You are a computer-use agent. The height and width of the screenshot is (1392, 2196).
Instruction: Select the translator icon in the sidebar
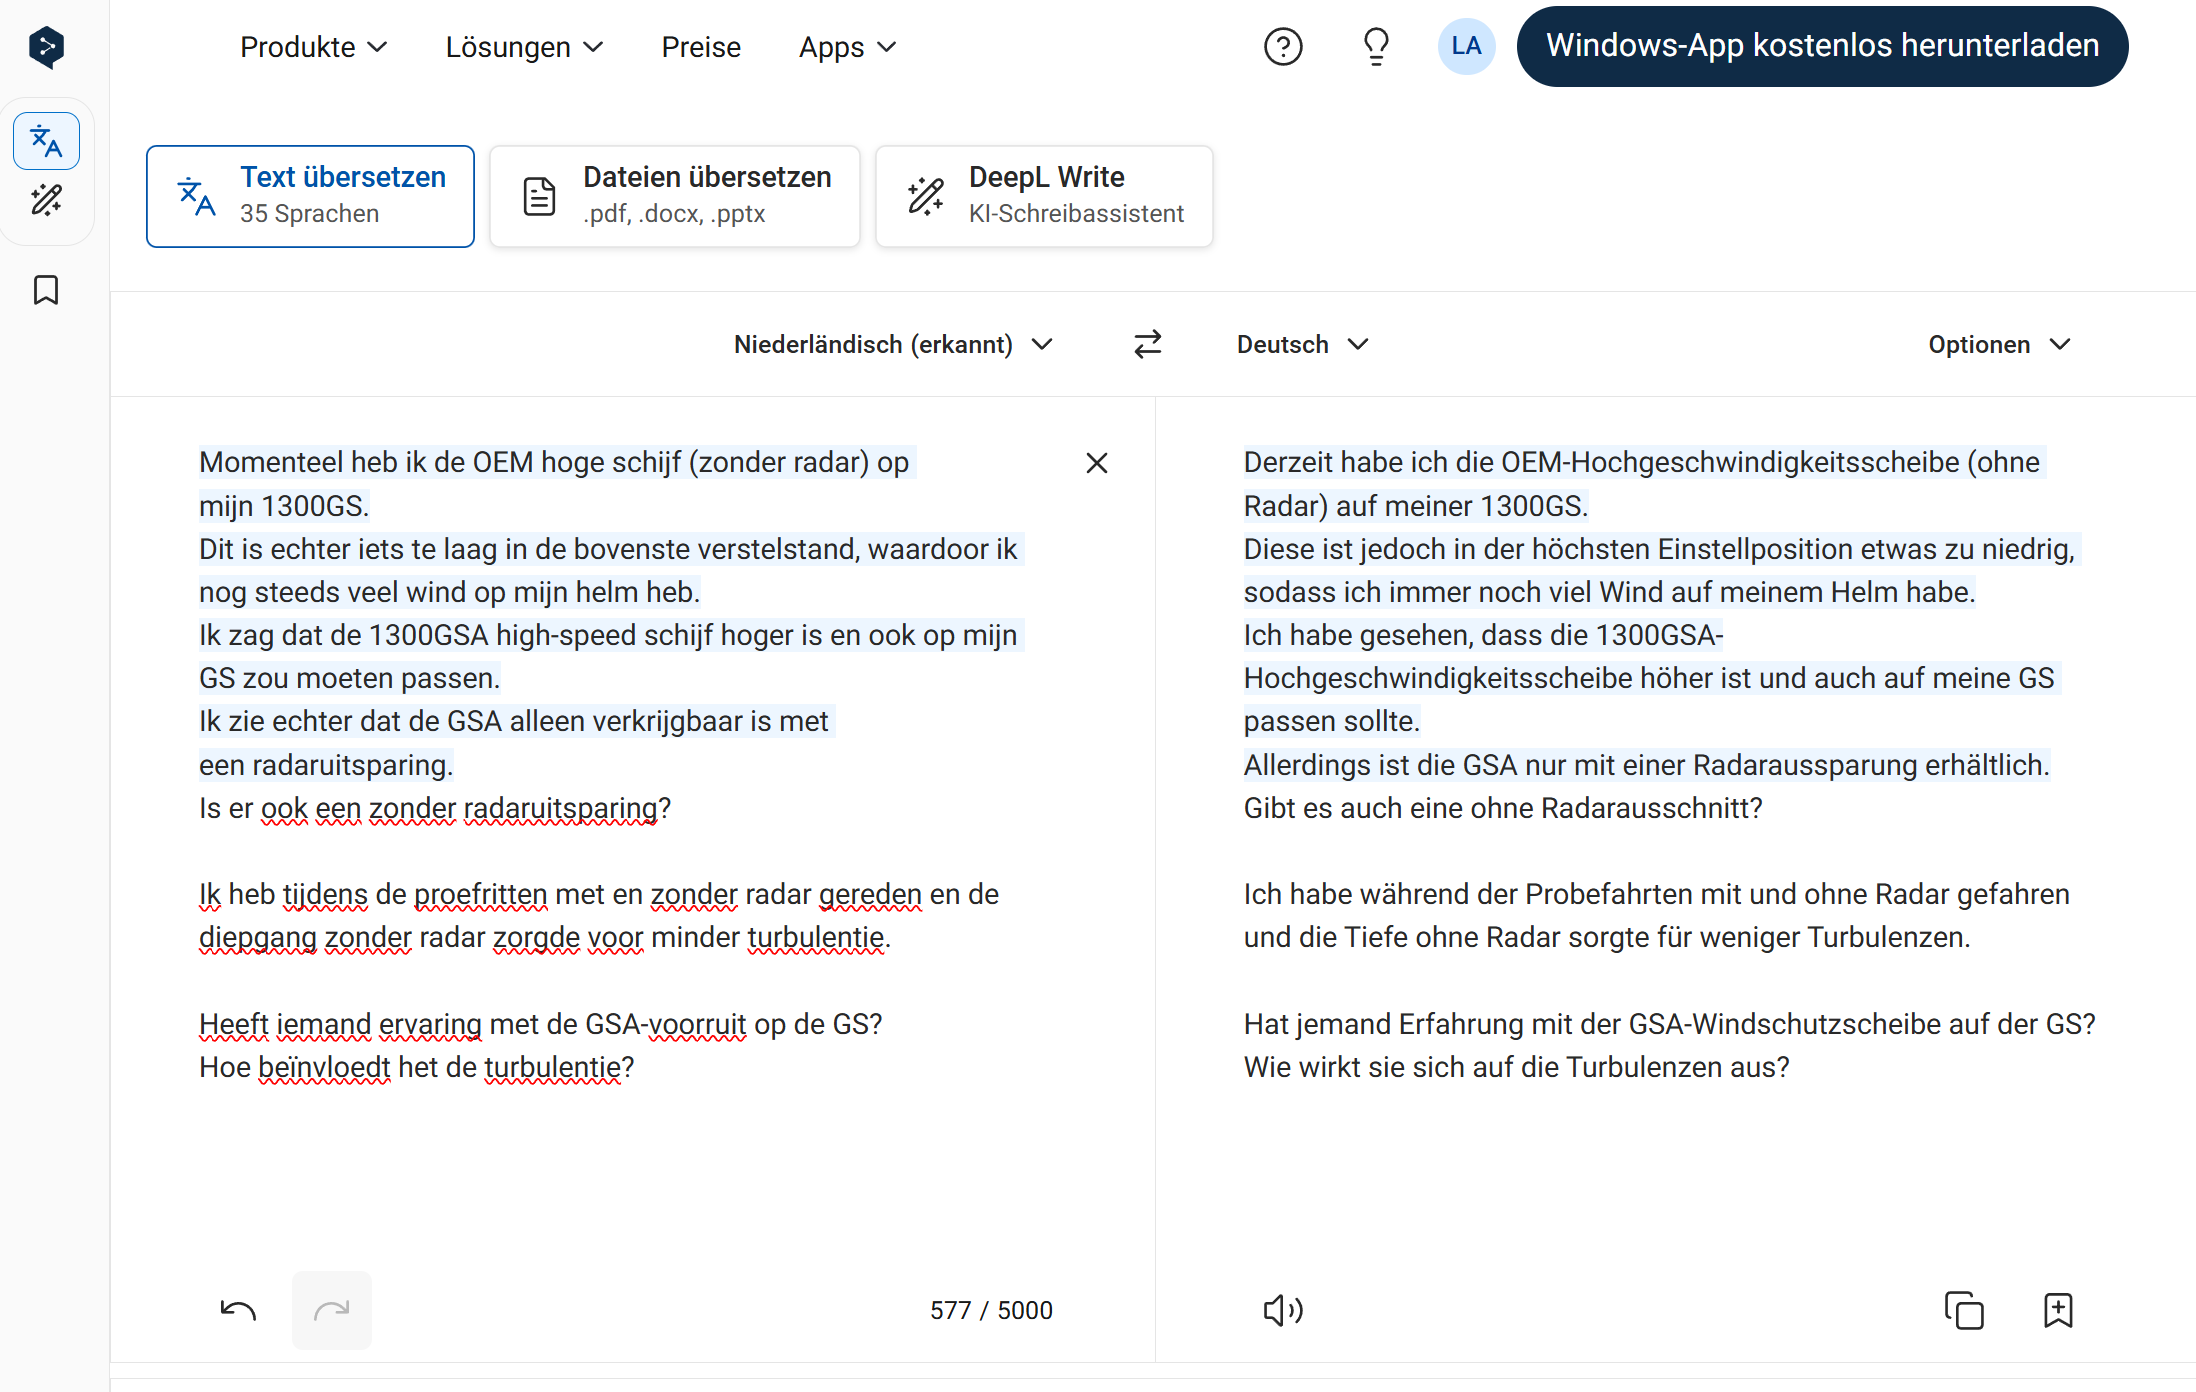tap(46, 141)
